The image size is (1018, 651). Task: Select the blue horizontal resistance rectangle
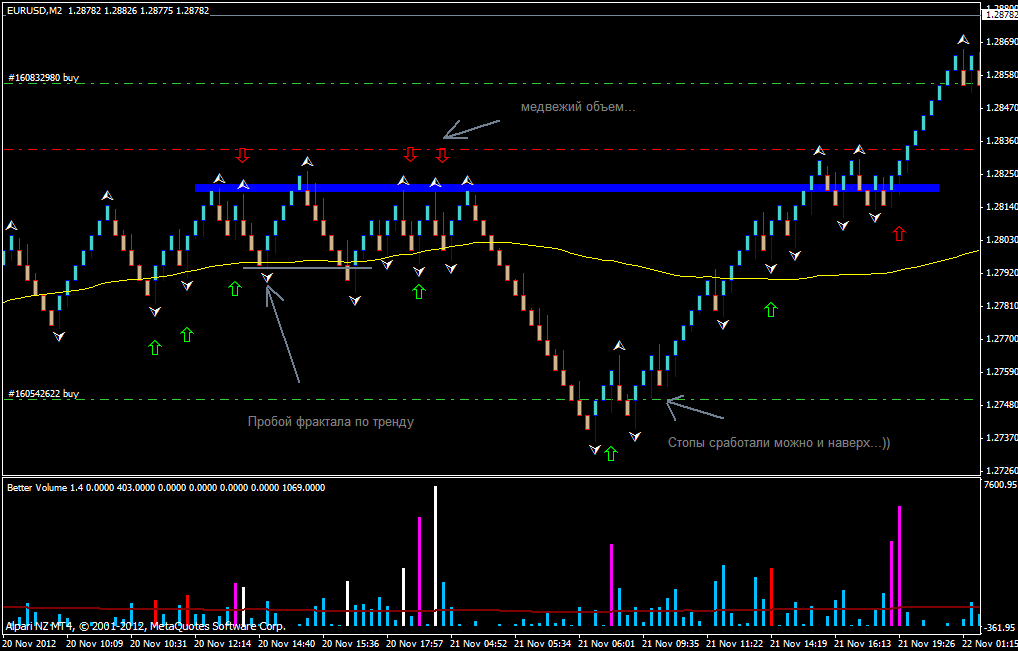click(567, 188)
